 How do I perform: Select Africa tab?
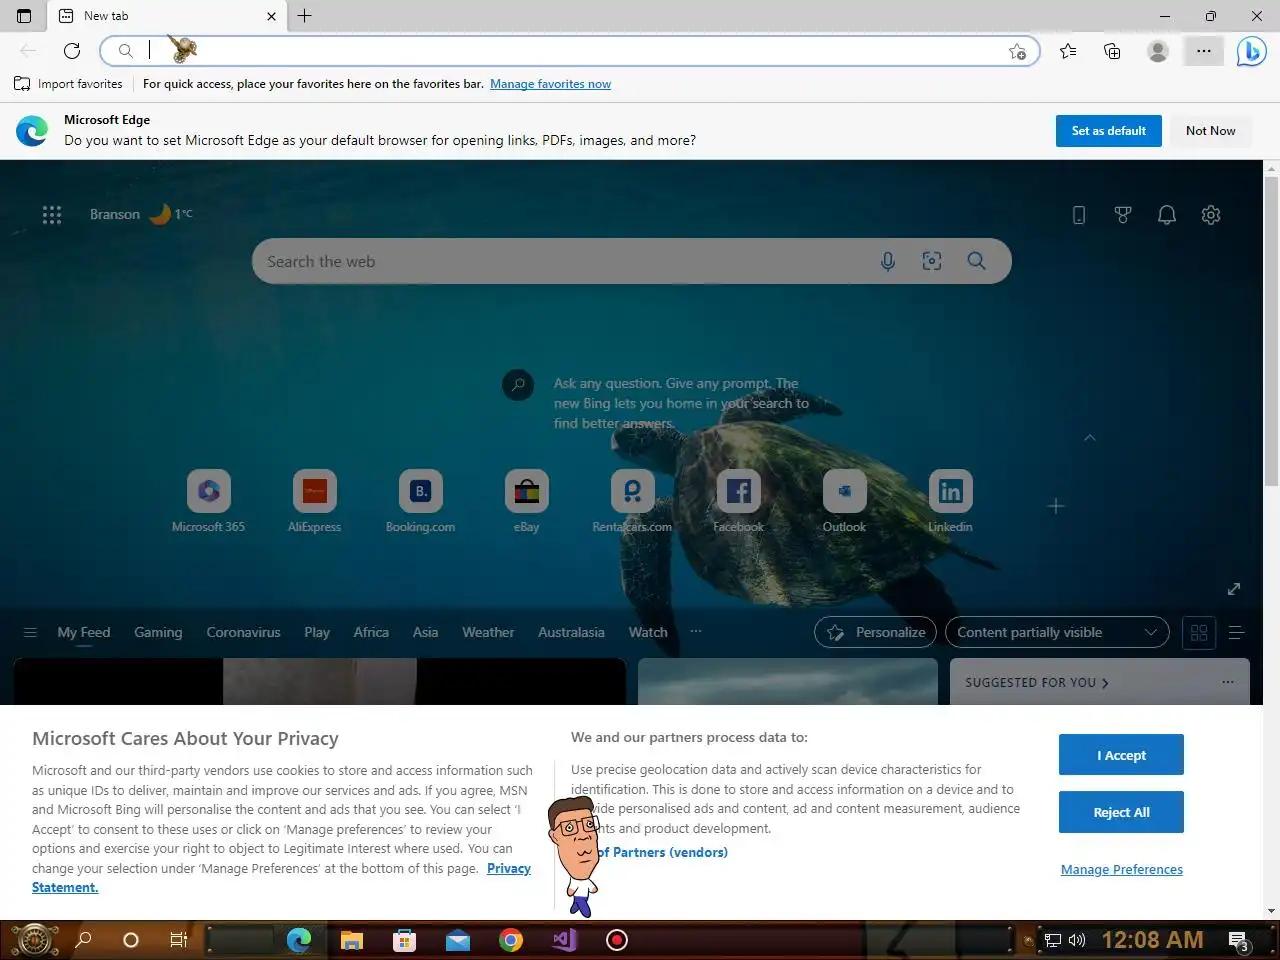click(371, 632)
